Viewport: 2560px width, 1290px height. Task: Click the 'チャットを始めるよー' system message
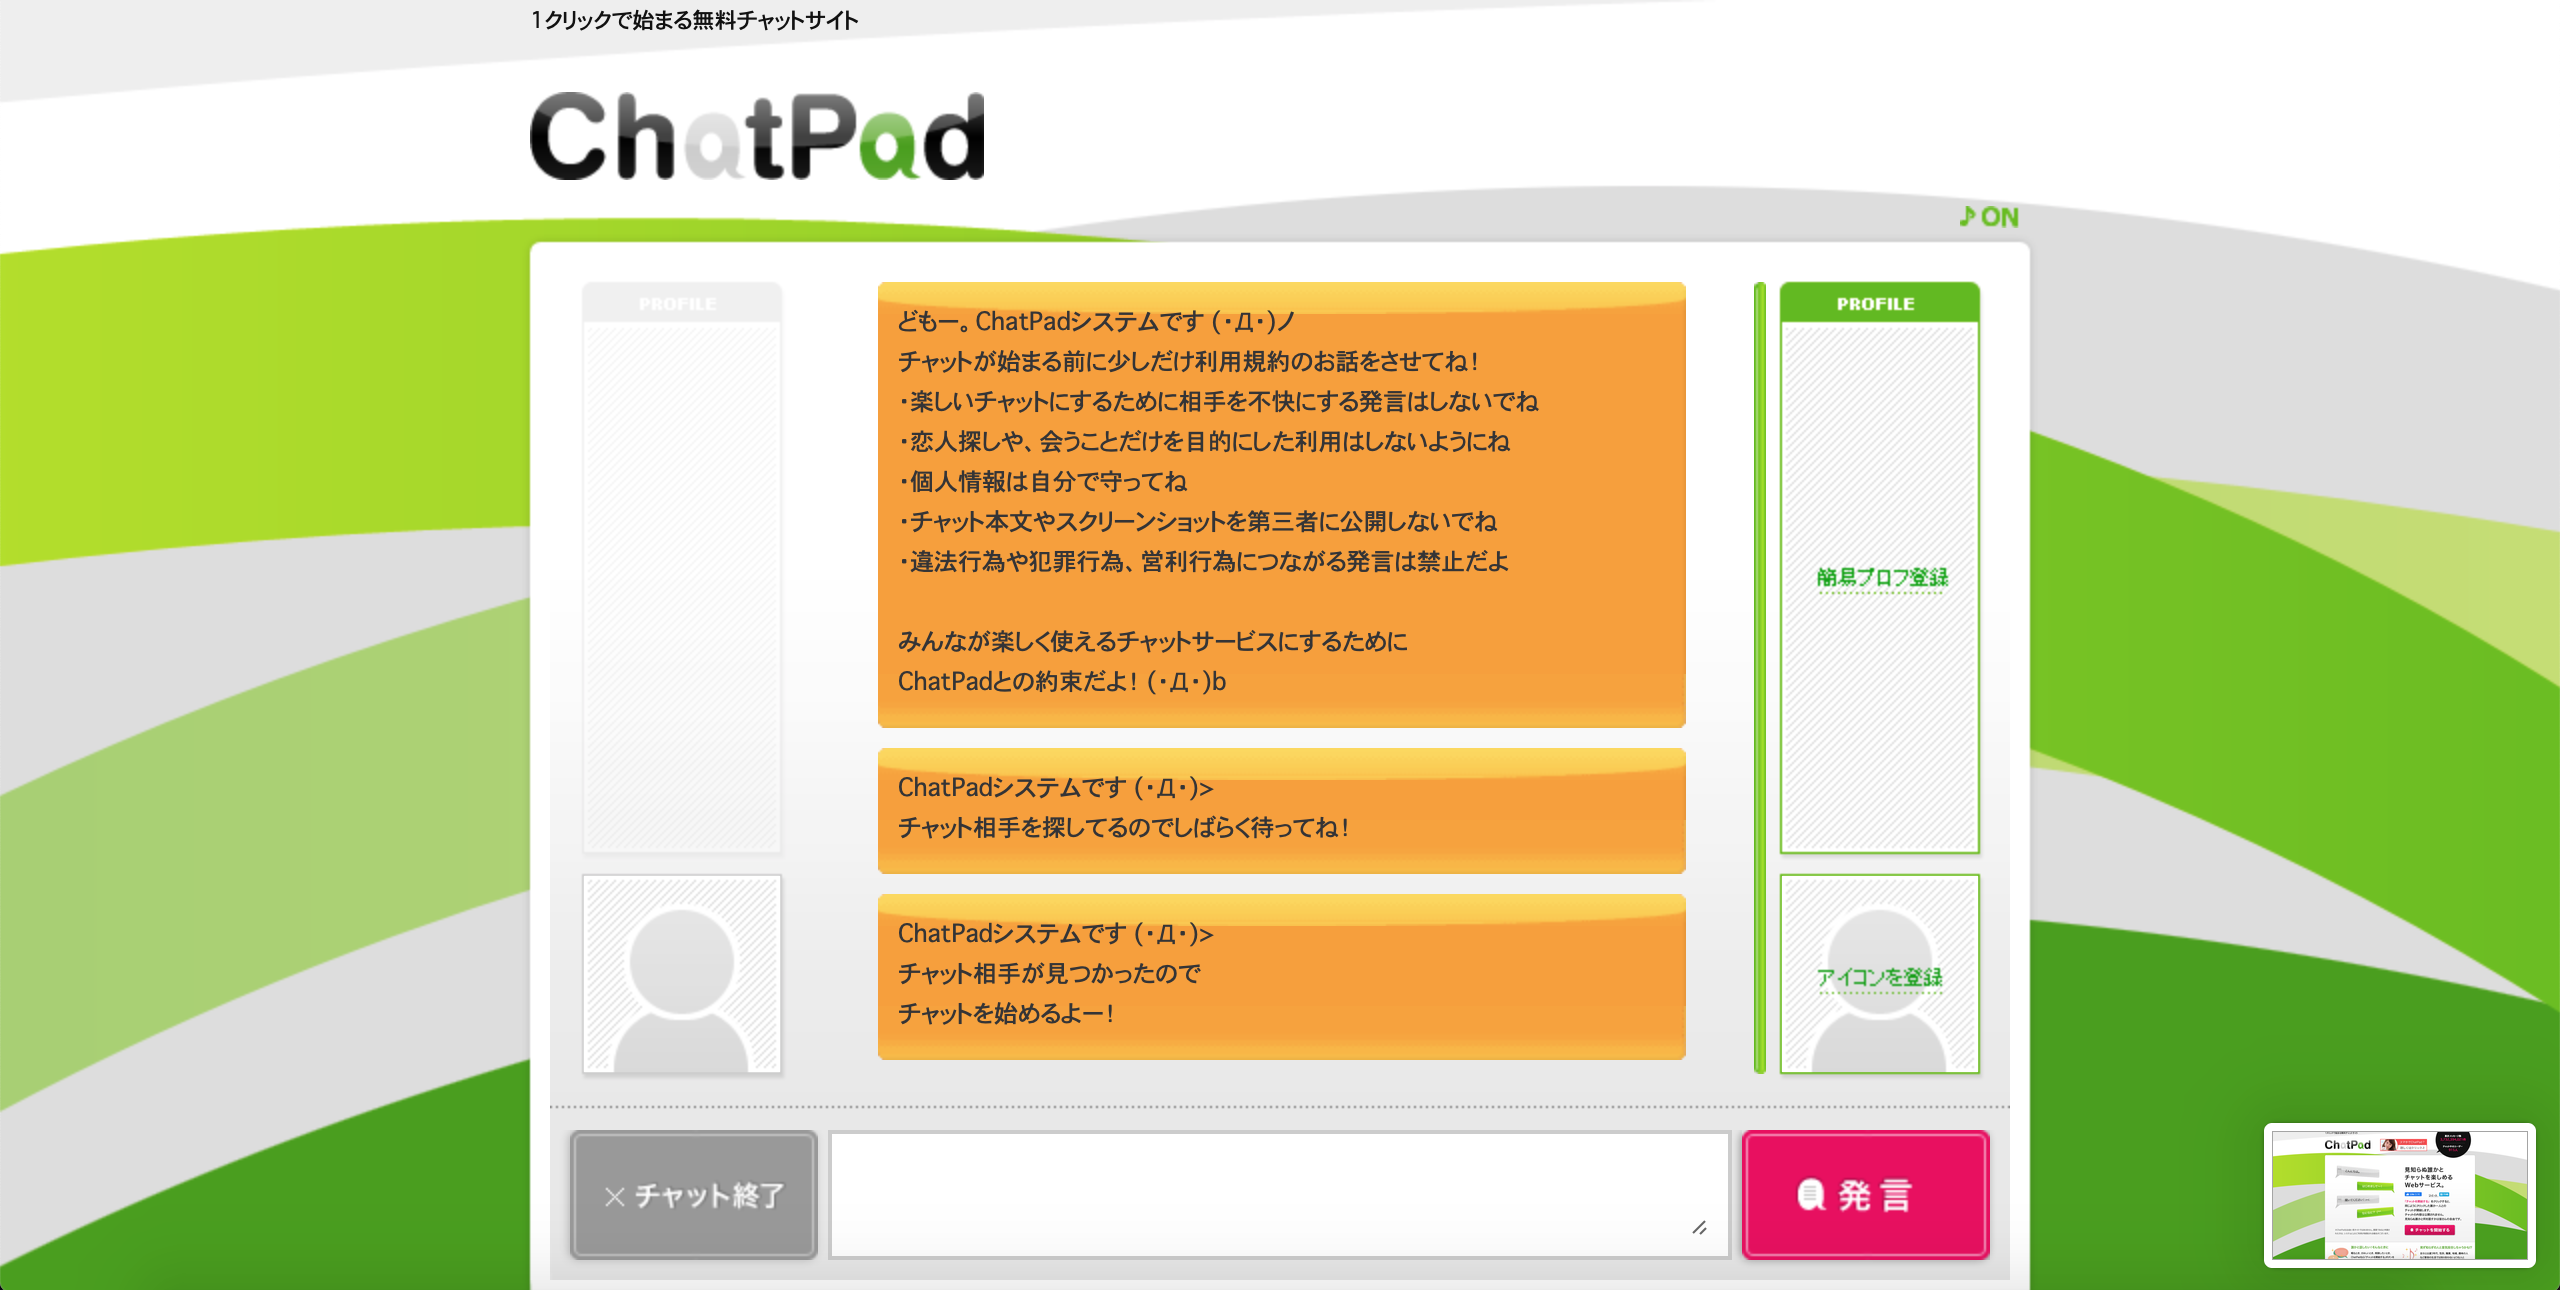click(1281, 976)
